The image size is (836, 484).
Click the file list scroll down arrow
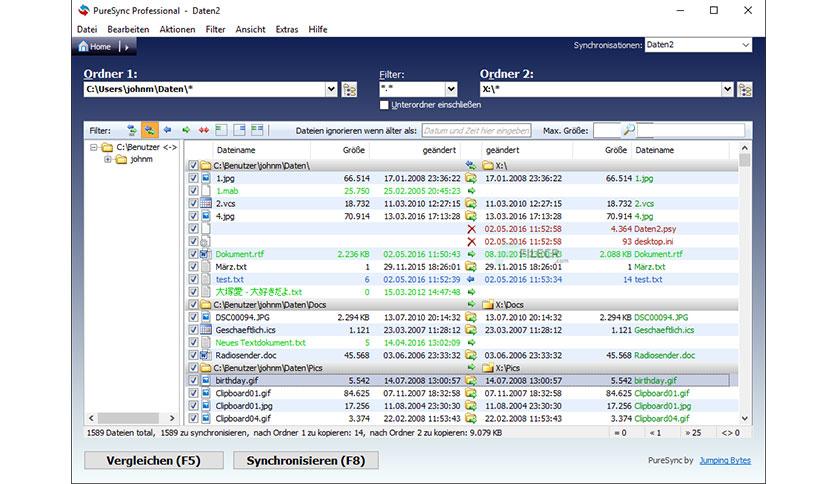[745, 418]
